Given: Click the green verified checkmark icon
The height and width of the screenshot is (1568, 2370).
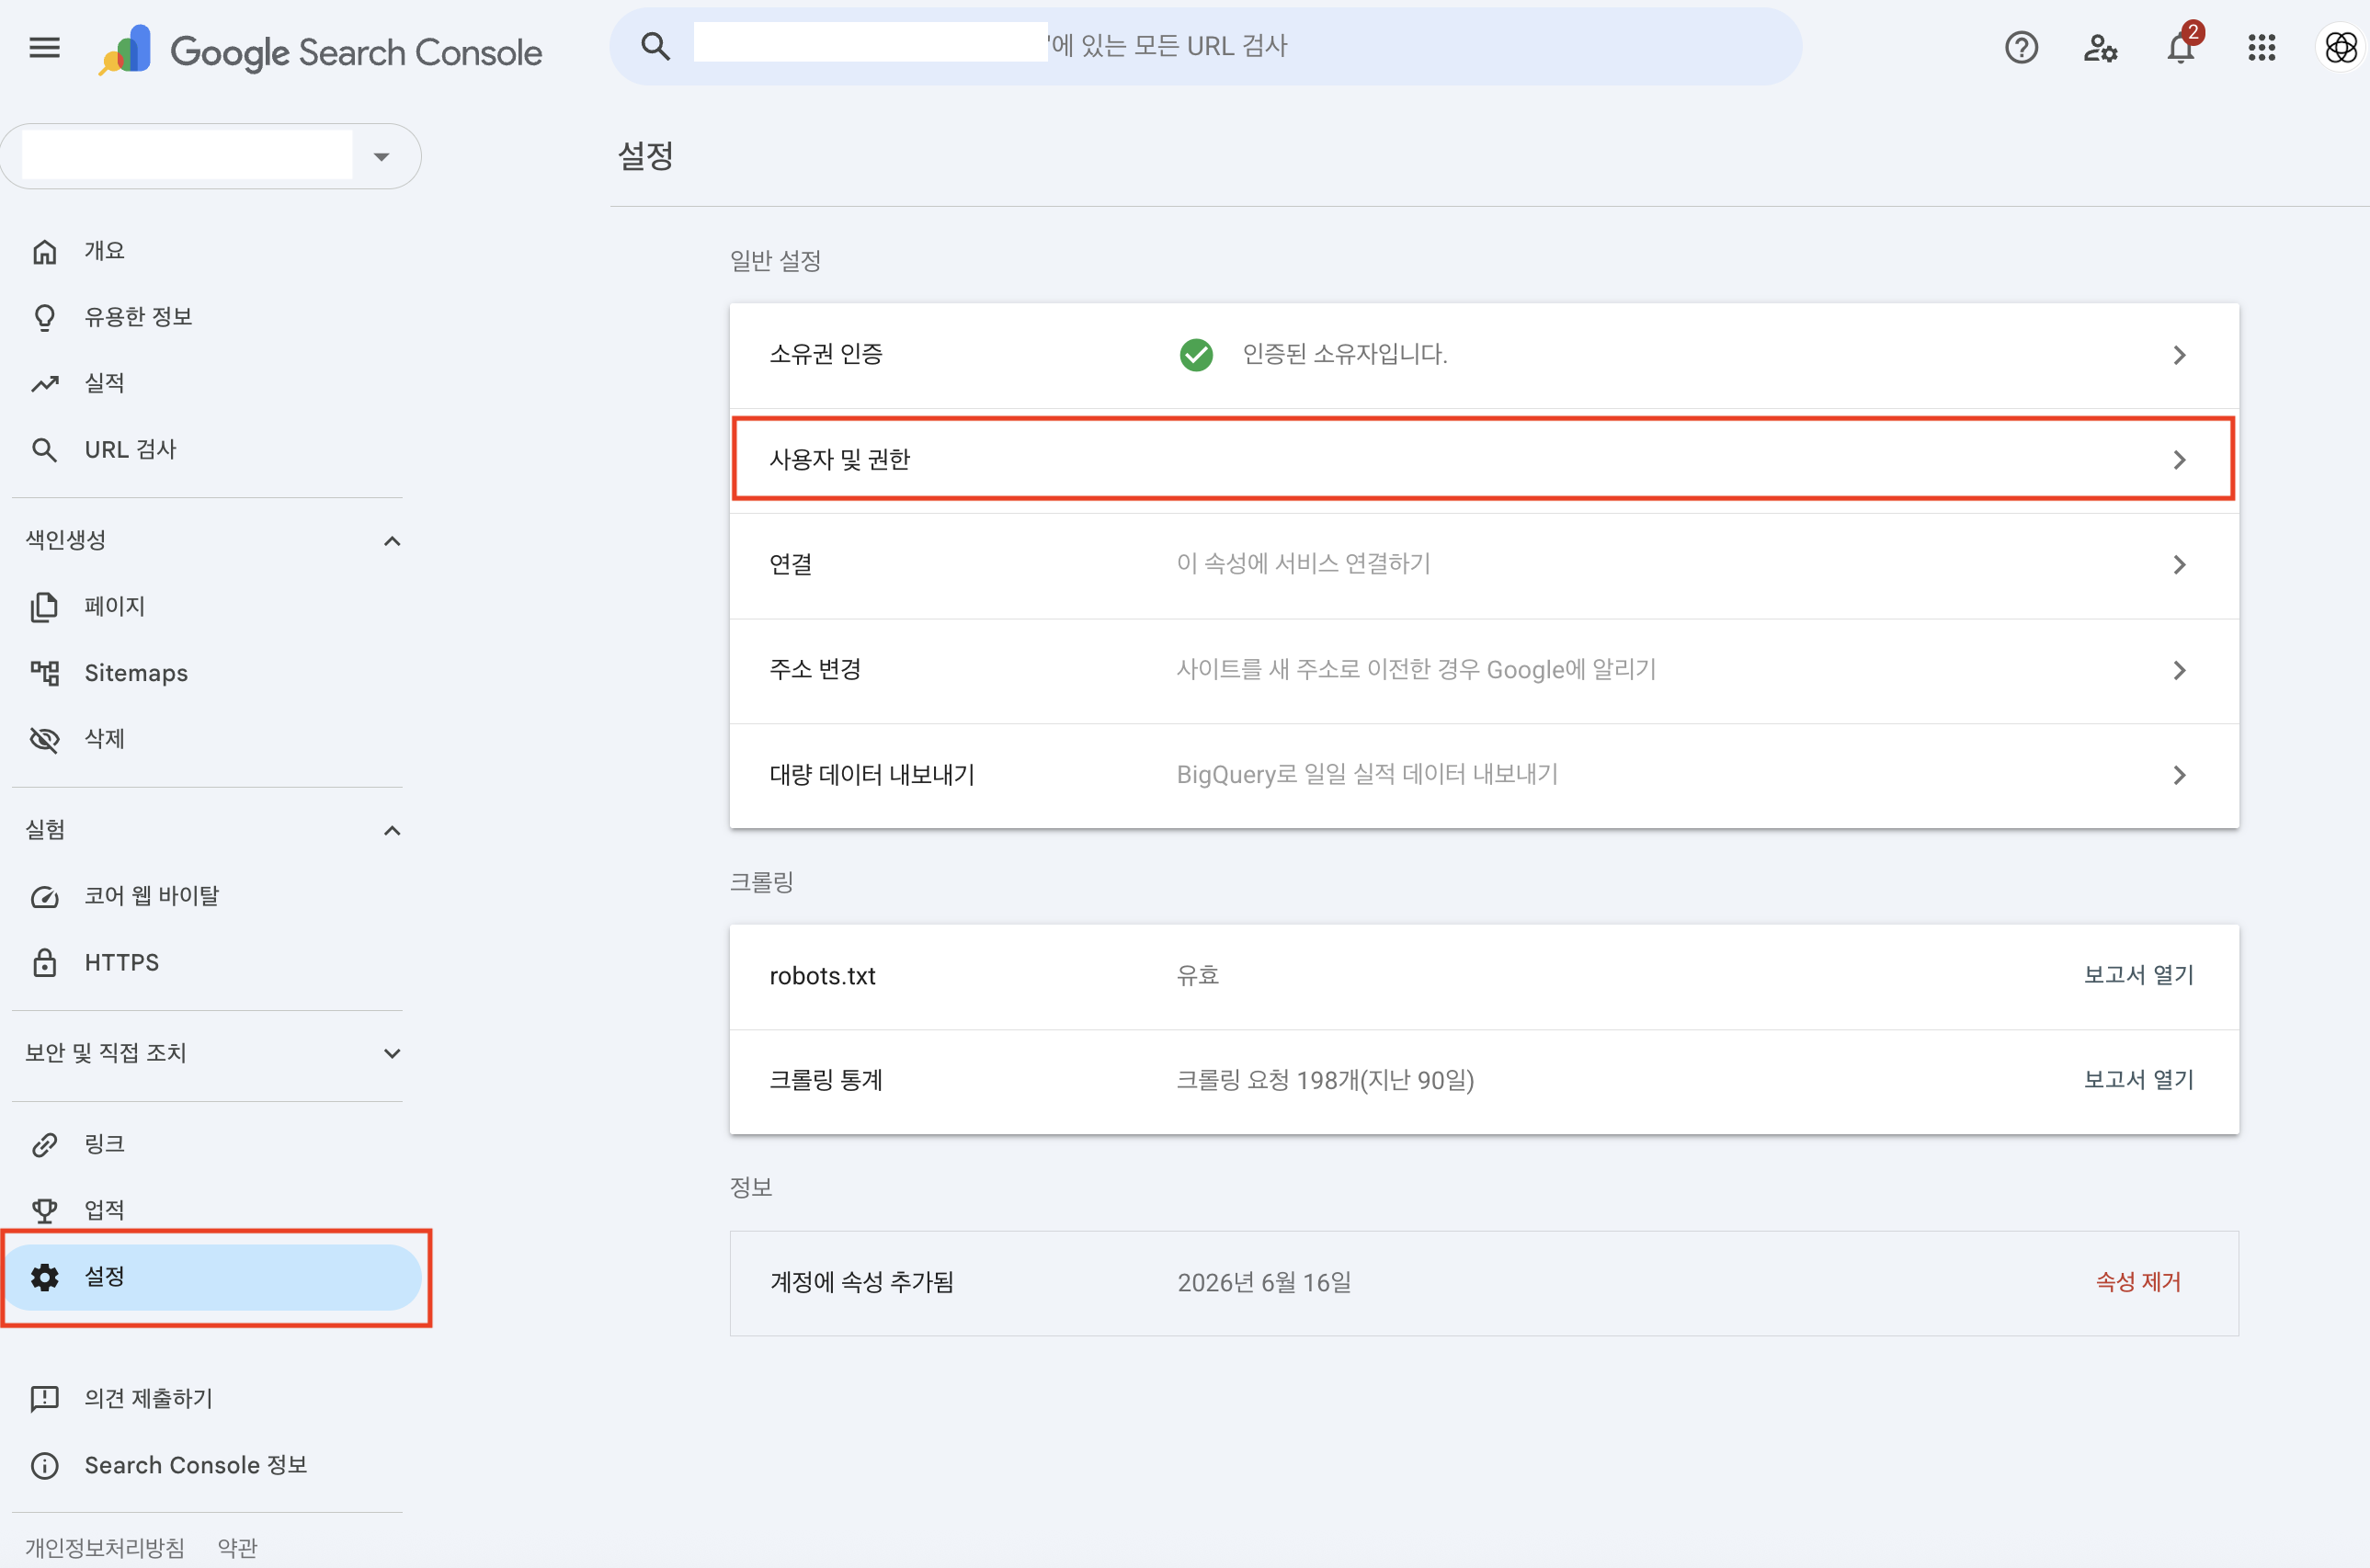Looking at the screenshot, I should point(1196,354).
